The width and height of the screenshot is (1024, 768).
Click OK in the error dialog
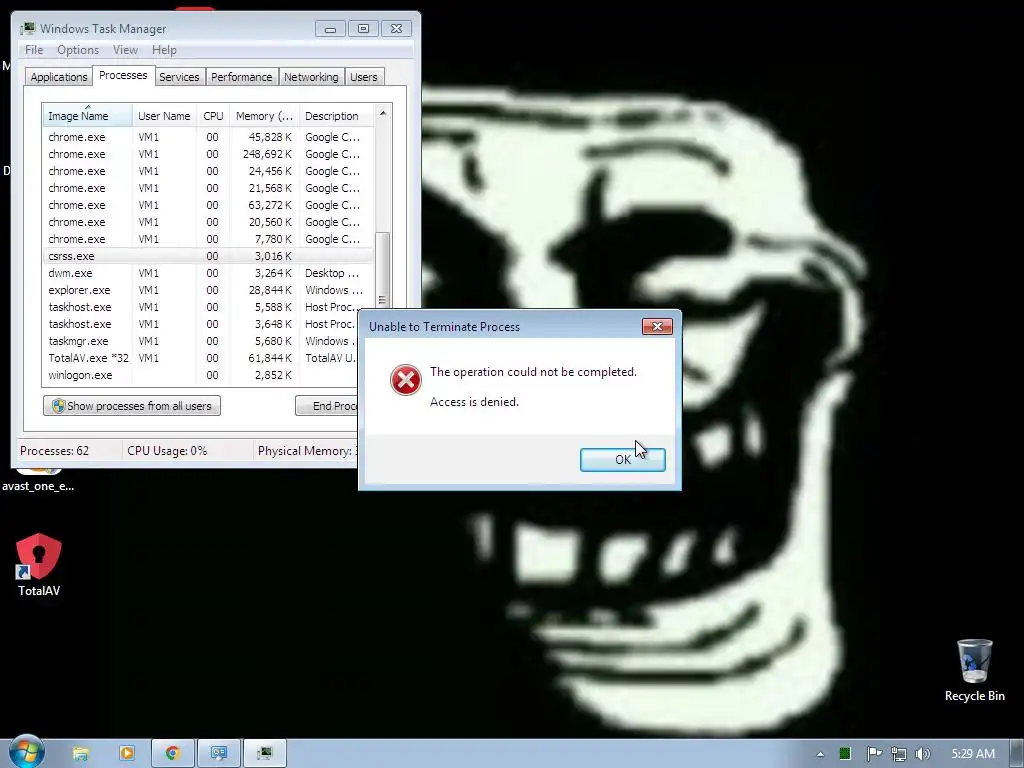pos(622,460)
